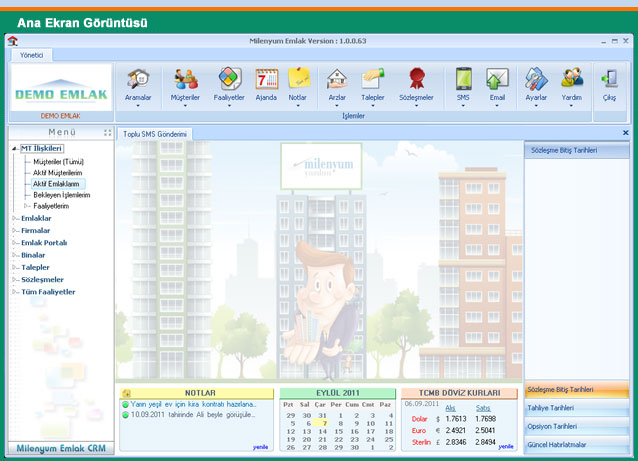Open dropdown arrow under SMS

tap(463, 106)
